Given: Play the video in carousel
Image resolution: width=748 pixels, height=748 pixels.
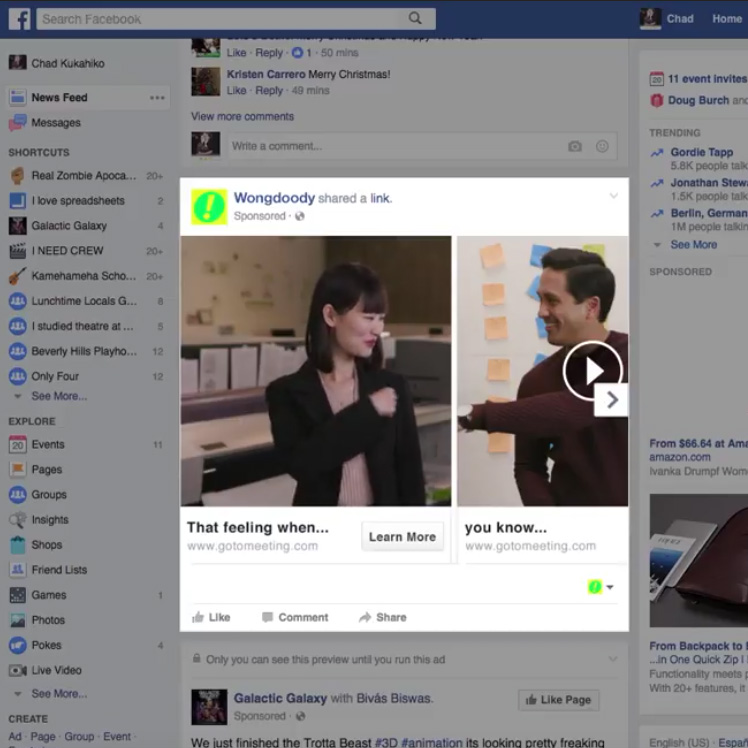Looking at the screenshot, I should (592, 371).
